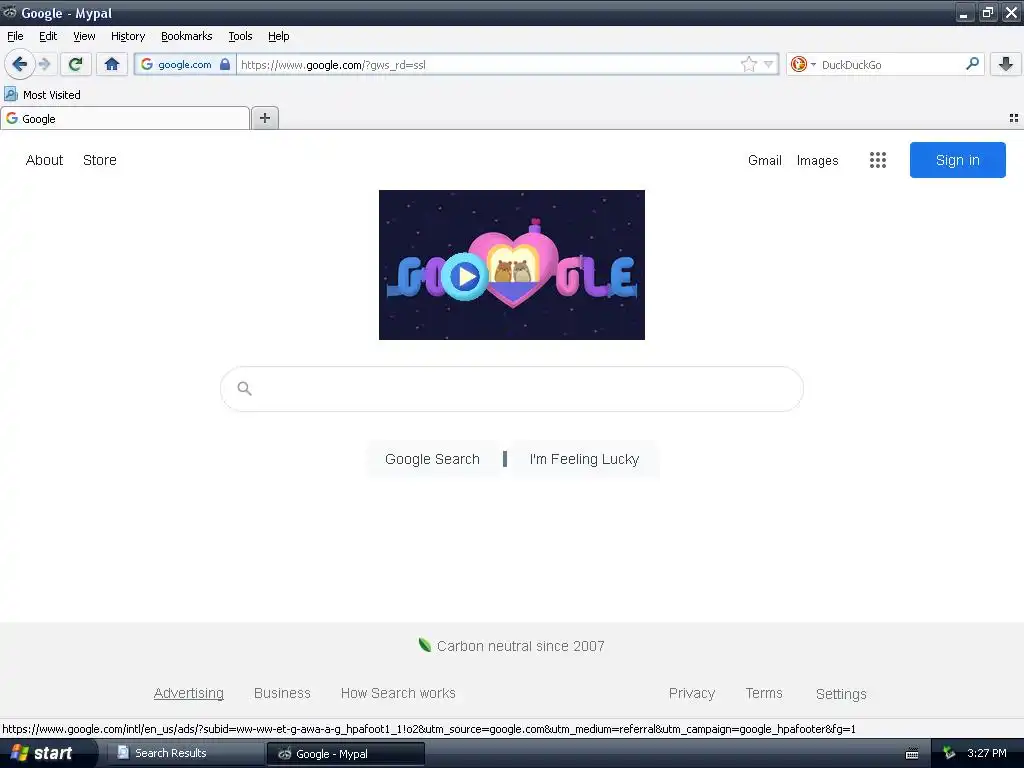
Task: Click the Windows Start button
Action: 47,753
